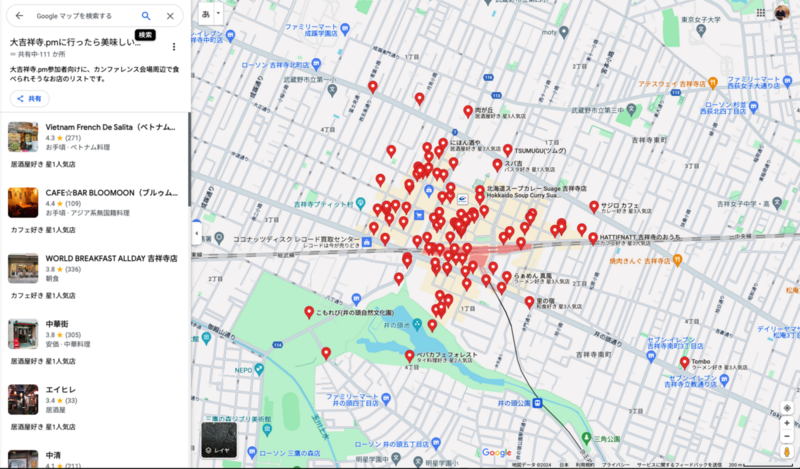
Task: Zoom in the map with plus
Action: coord(787,423)
